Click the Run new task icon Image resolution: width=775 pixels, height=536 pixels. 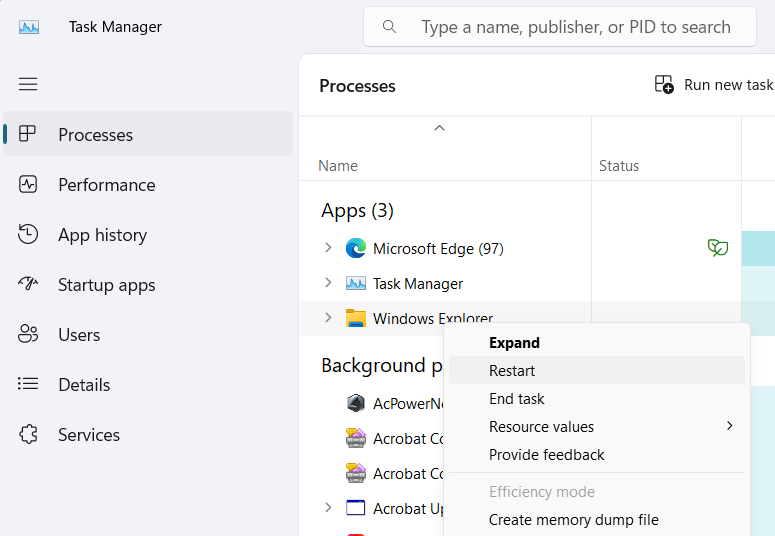(664, 85)
